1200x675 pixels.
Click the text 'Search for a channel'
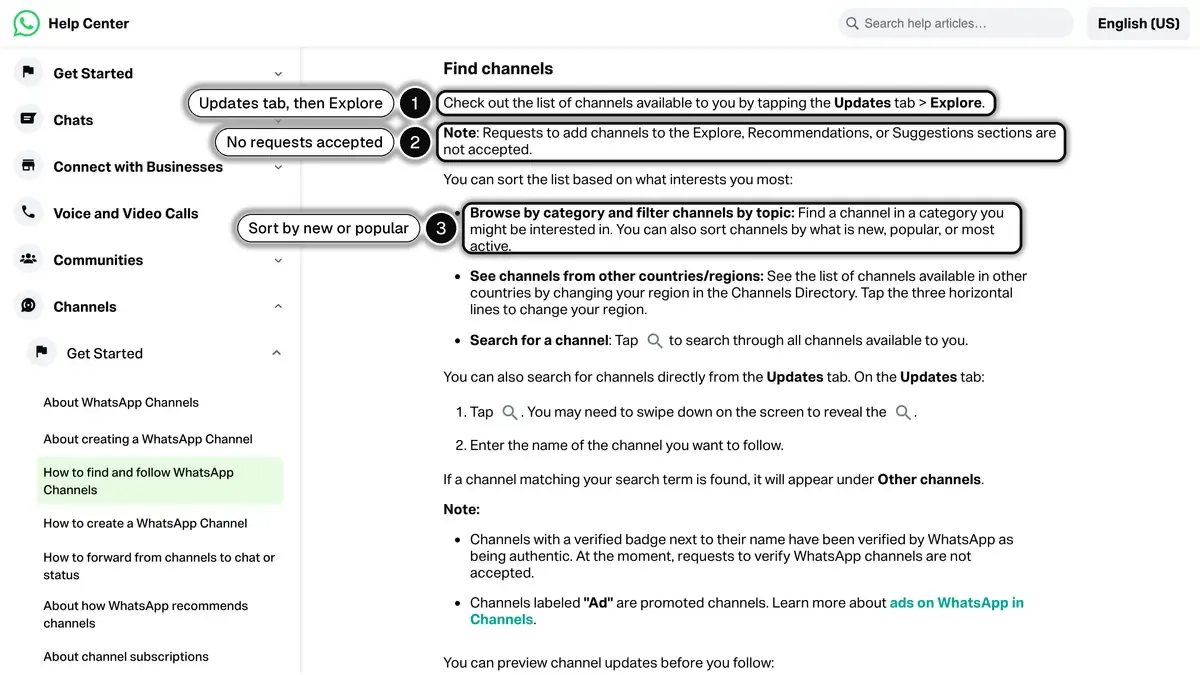coord(539,340)
